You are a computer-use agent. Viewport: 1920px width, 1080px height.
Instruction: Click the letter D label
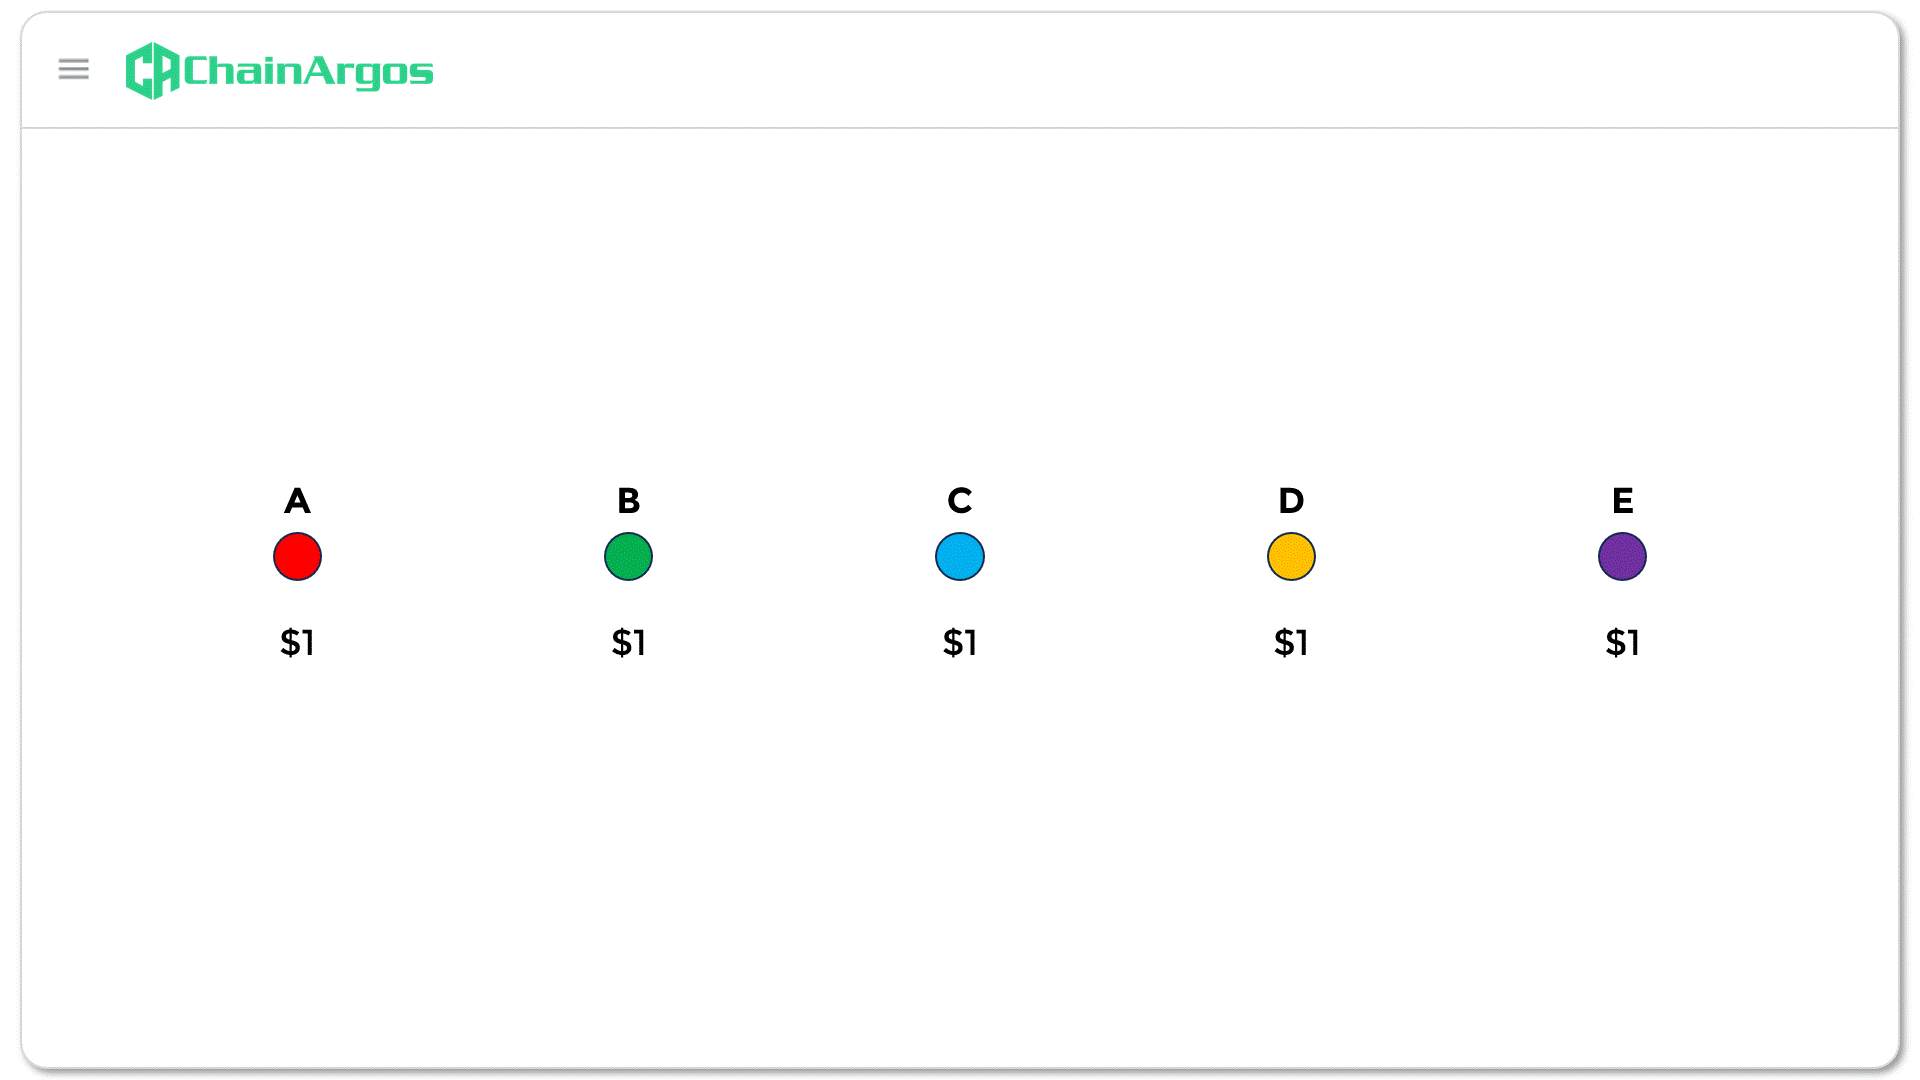point(1291,500)
